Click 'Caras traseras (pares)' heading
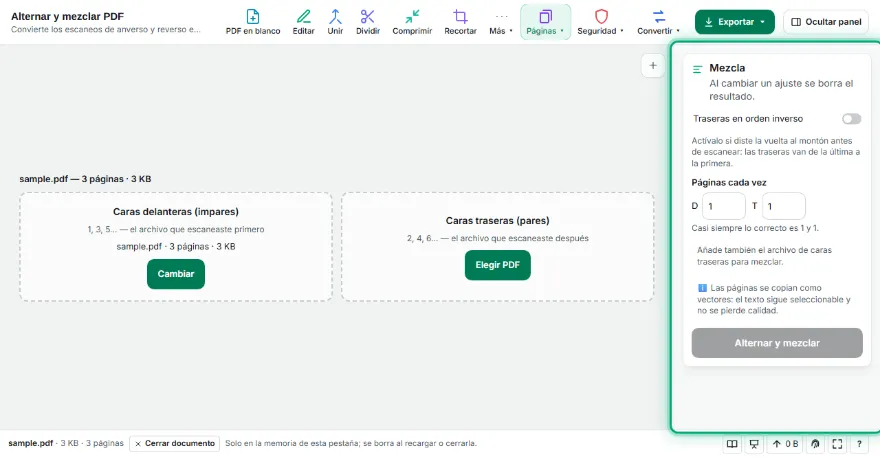Viewport: 880px width, 457px height. 497,221
